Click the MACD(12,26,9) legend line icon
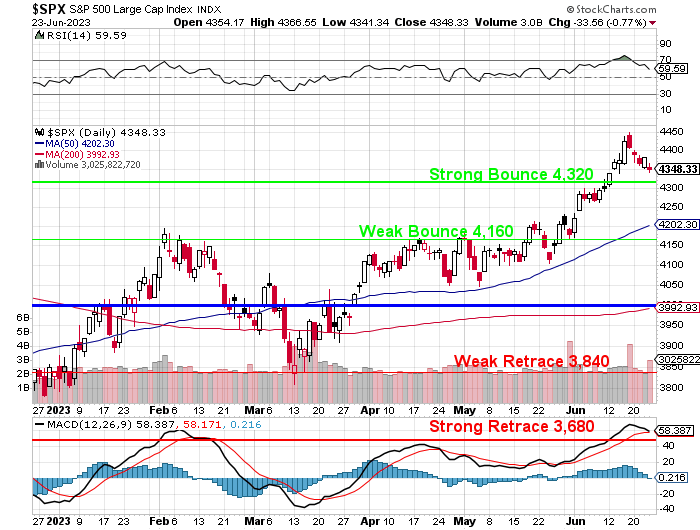Screen dimensions: 700x530 tap(39, 424)
